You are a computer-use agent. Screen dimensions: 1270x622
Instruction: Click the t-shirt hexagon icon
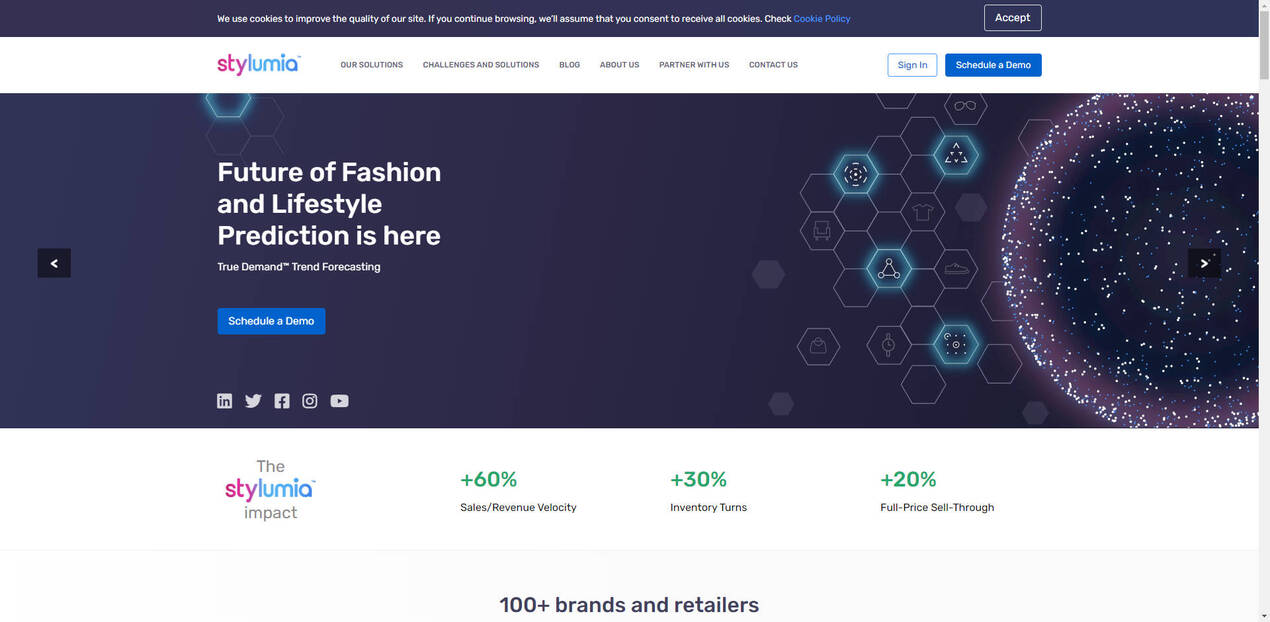click(x=922, y=212)
